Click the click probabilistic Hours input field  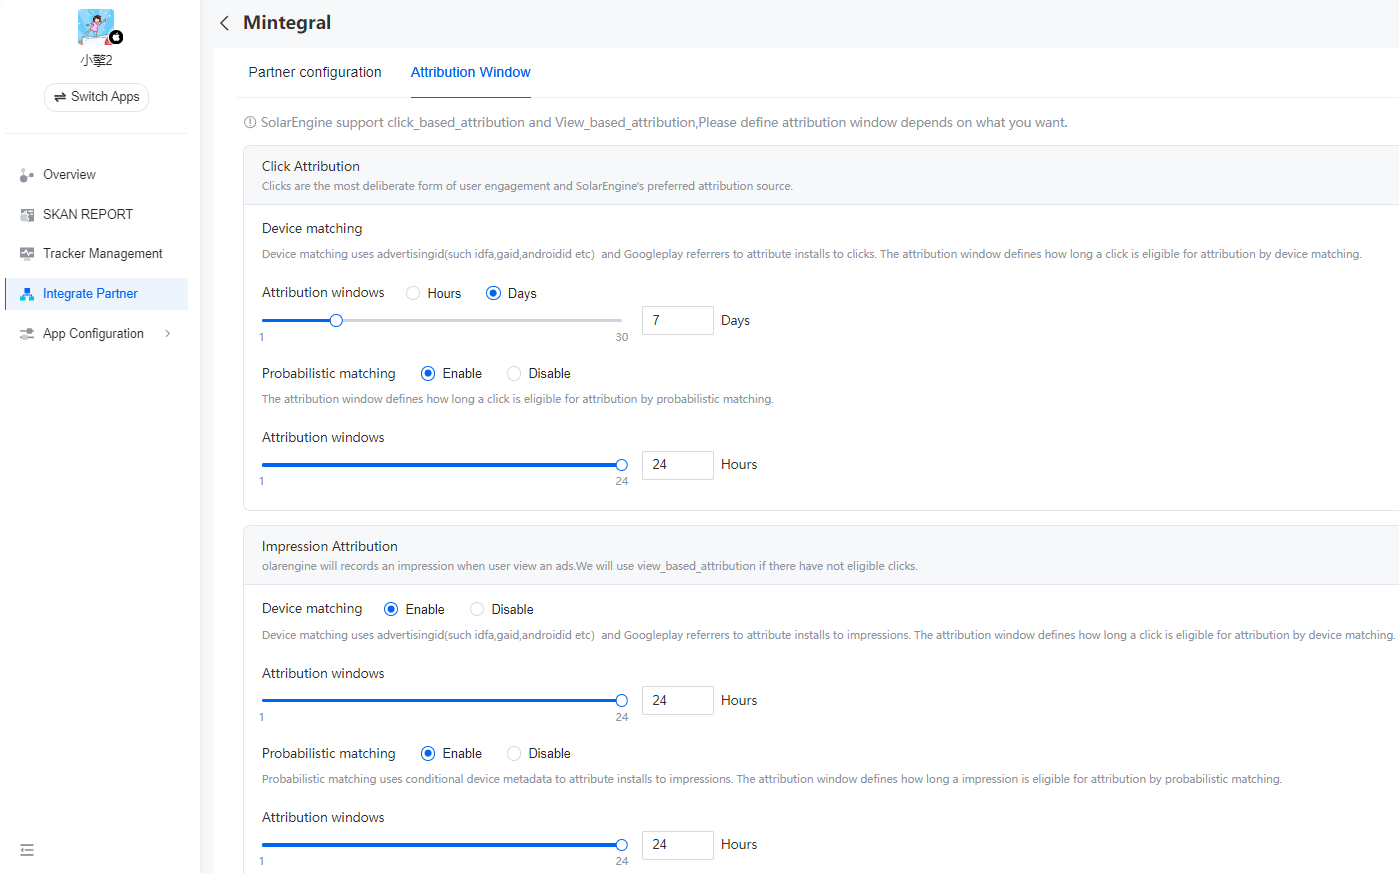pos(678,465)
